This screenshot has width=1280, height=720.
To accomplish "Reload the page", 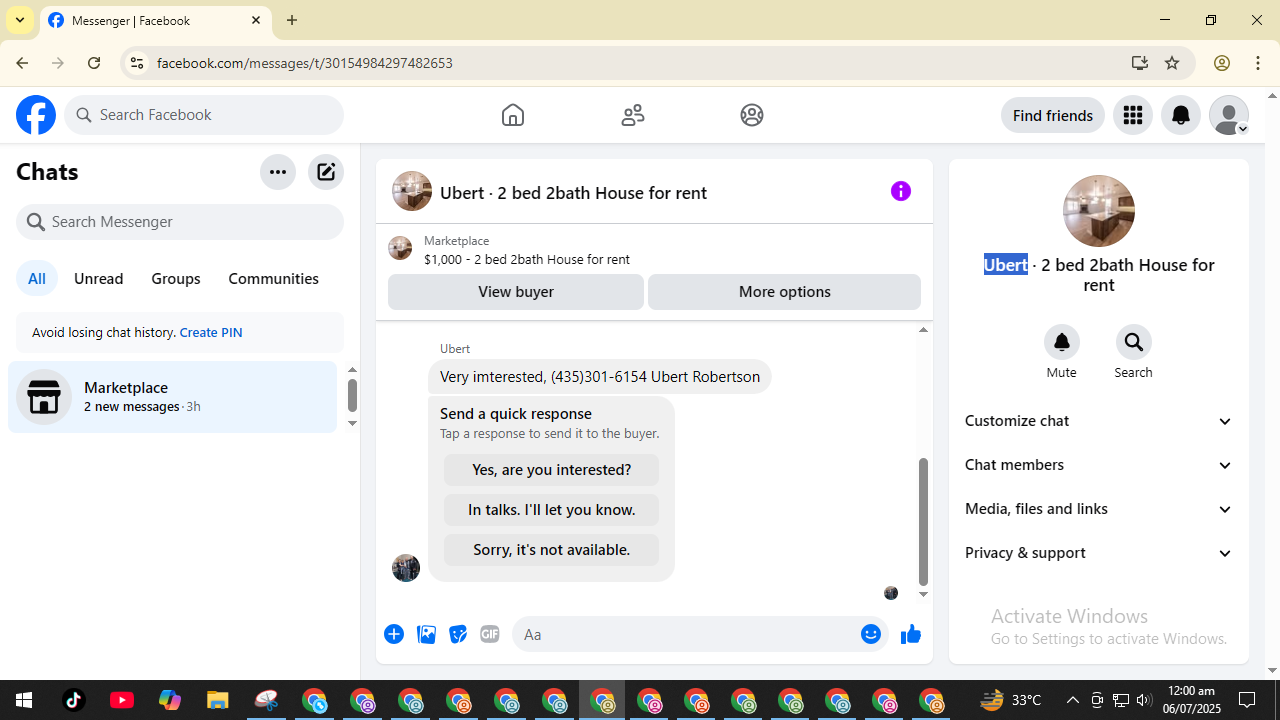I will pos(94,63).
